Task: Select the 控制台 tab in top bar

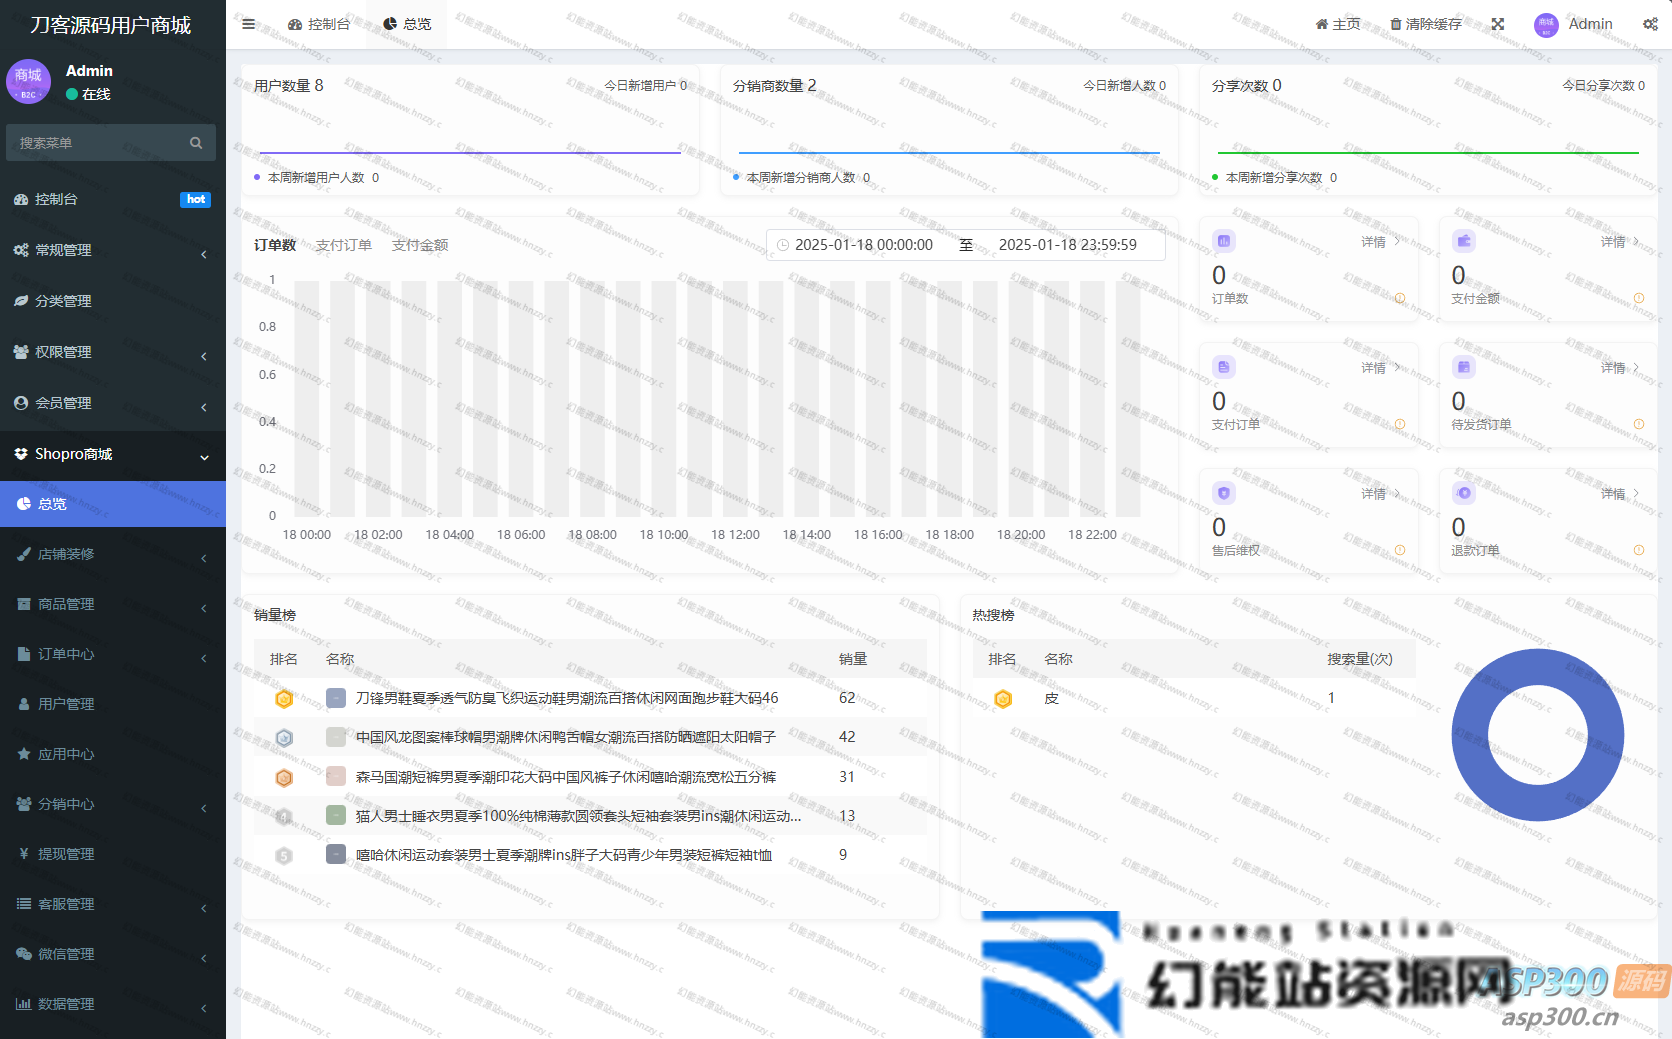Action: coord(319,24)
